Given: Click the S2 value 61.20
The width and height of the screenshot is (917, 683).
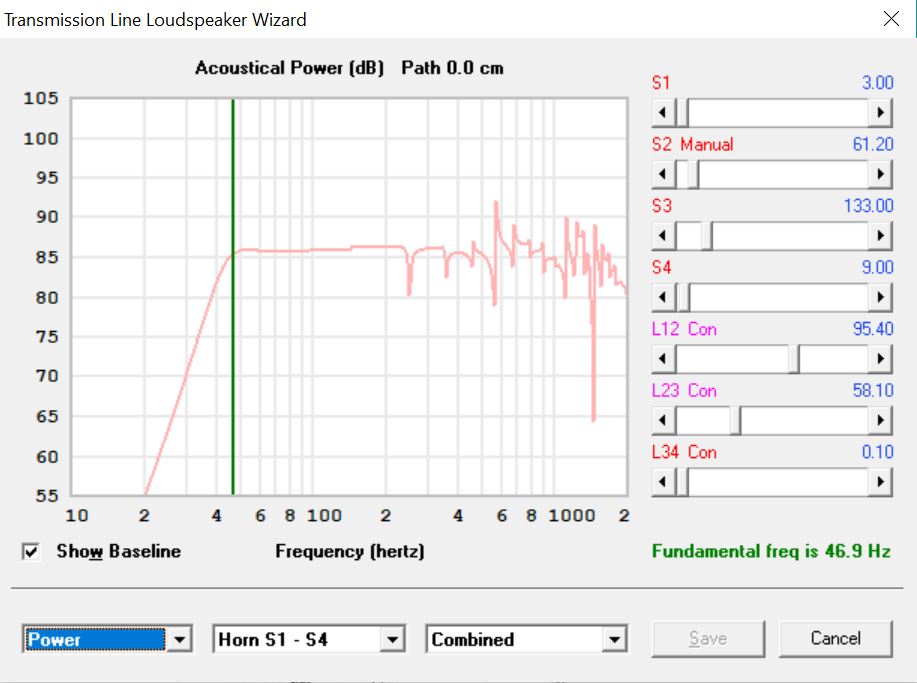Looking at the screenshot, I should click(x=873, y=144).
